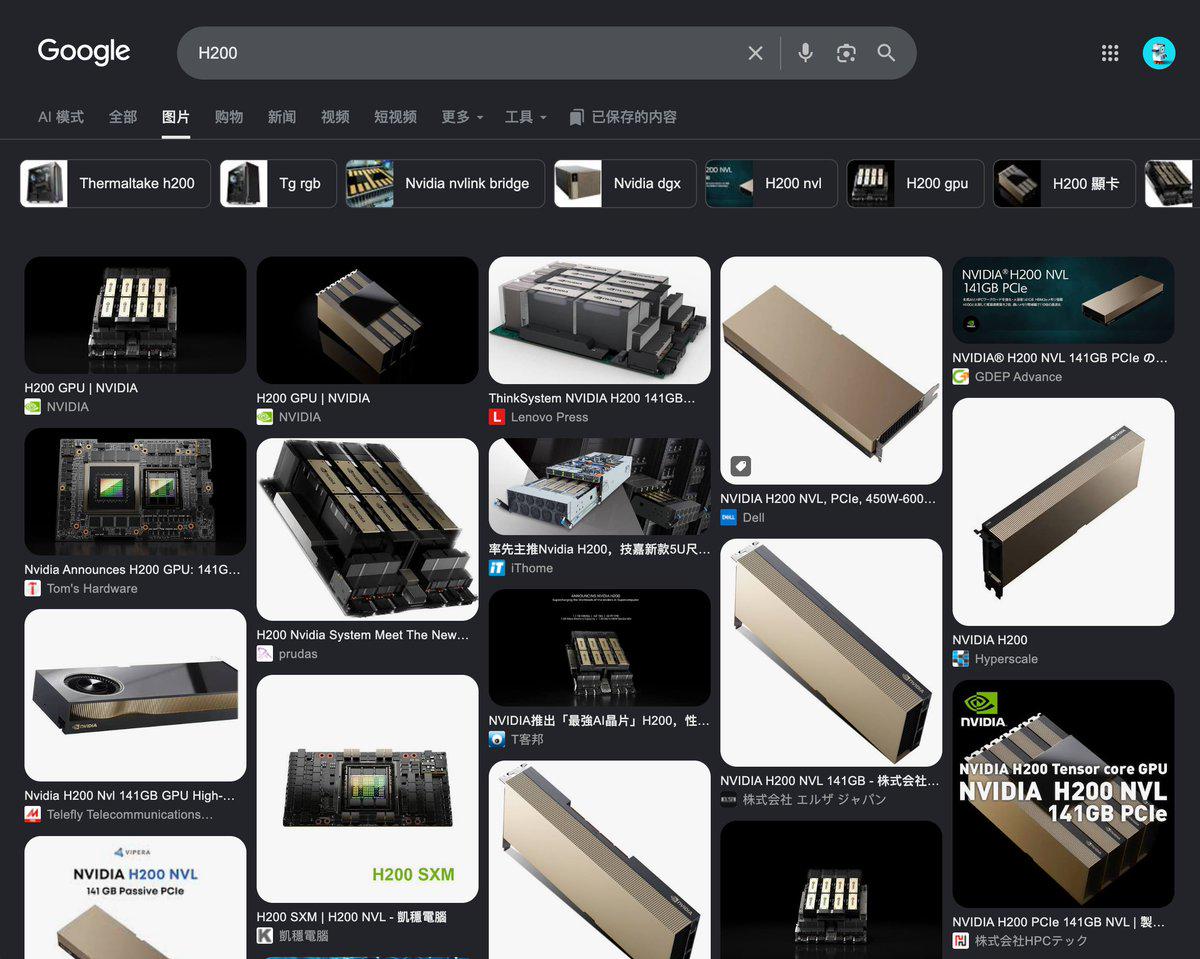Select the Thermaltake h200 suggestion chip

(x=116, y=183)
